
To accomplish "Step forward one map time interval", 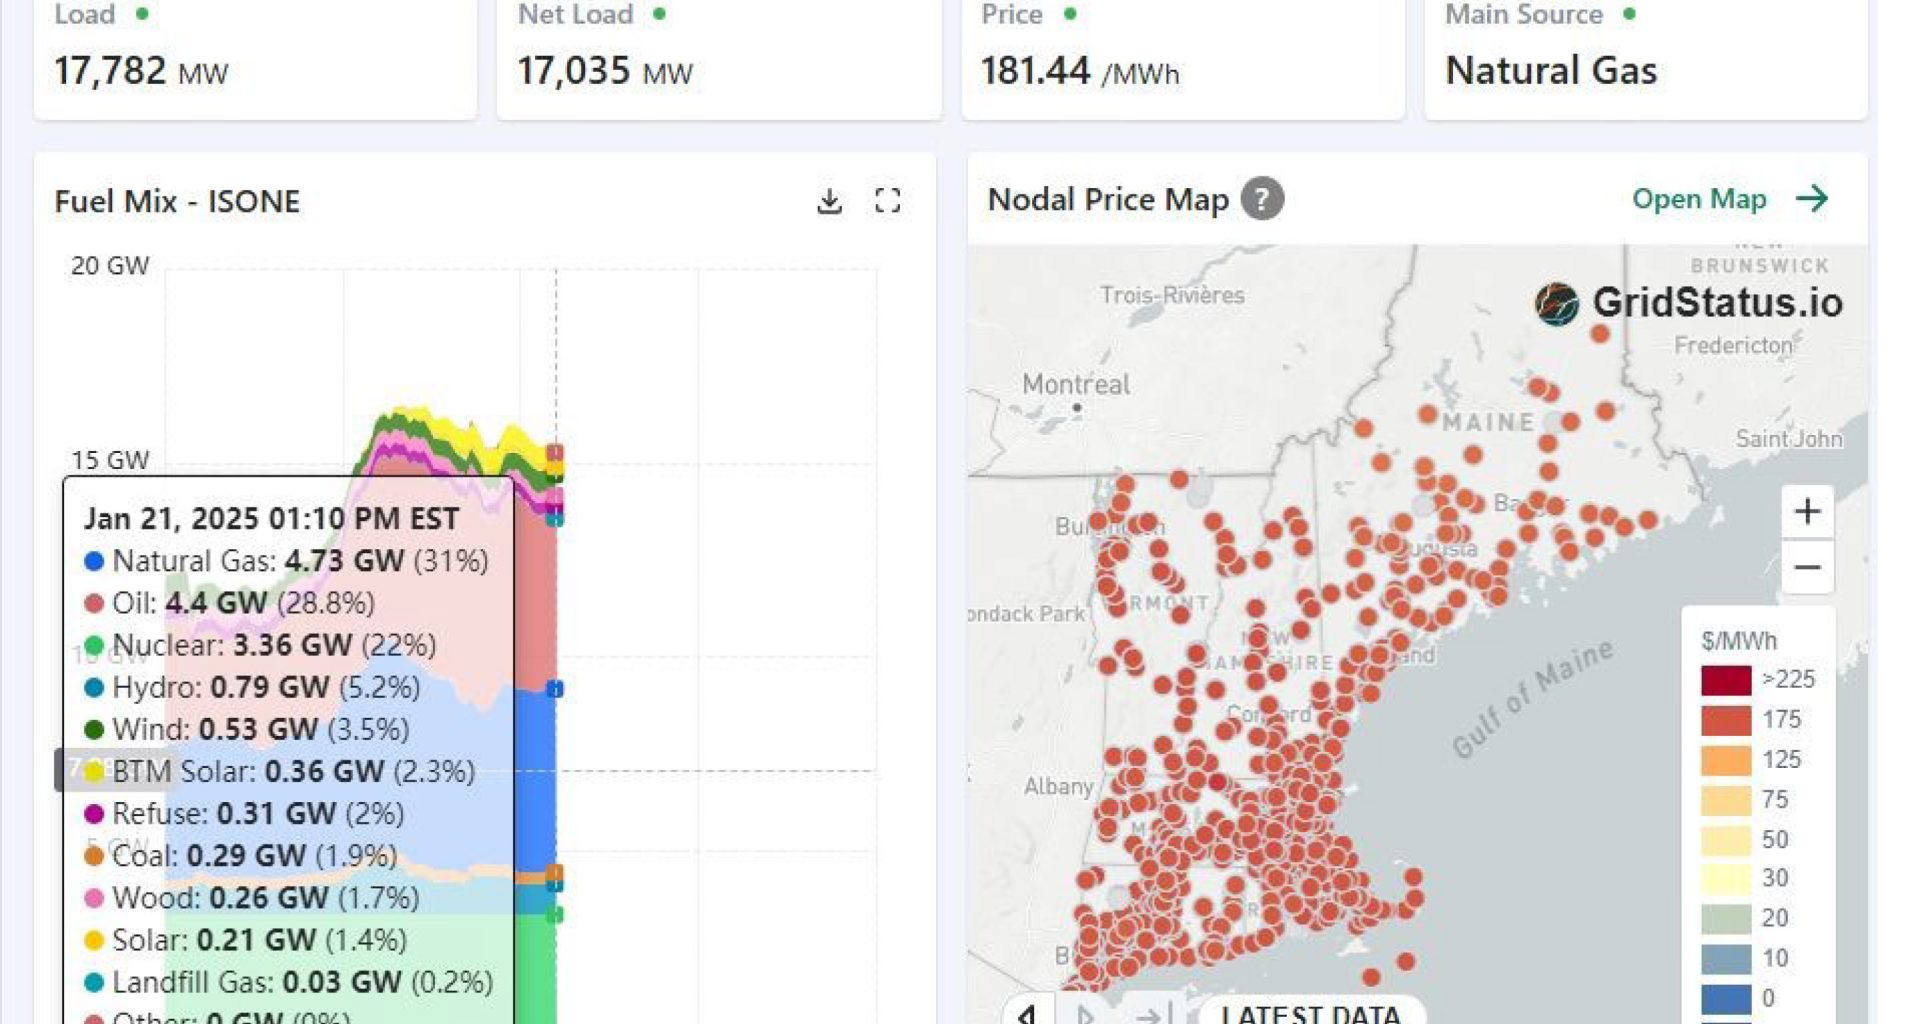I will [1086, 1014].
